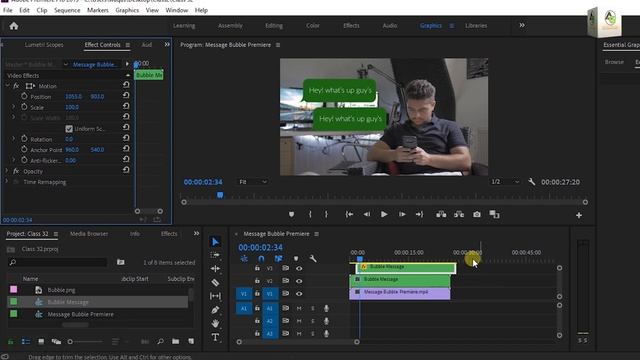Toggle track output eye for V1
Viewport: 640px width, 360px height.
click(x=299, y=293)
